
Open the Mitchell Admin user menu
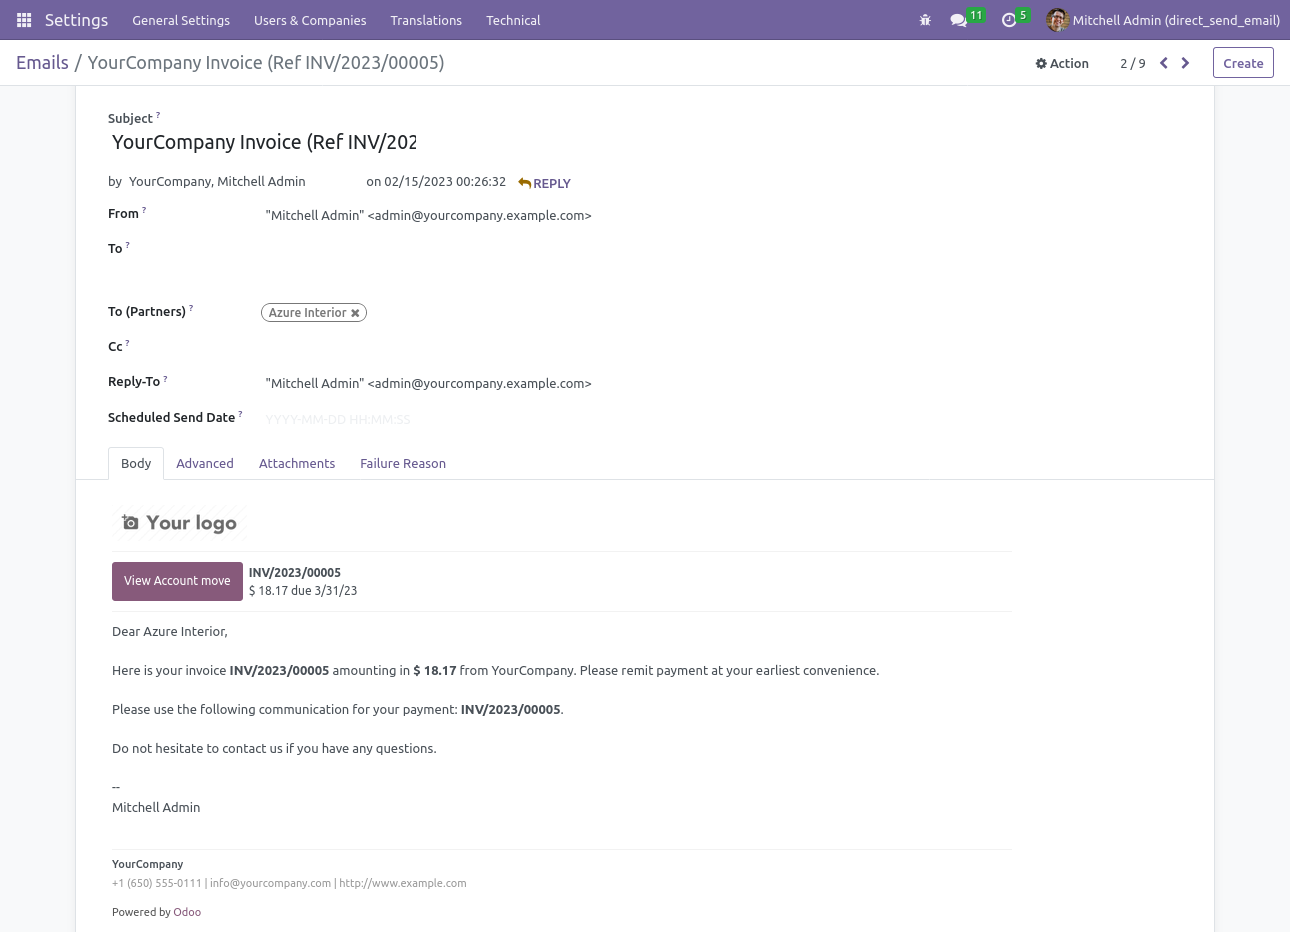[x=1163, y=20]
